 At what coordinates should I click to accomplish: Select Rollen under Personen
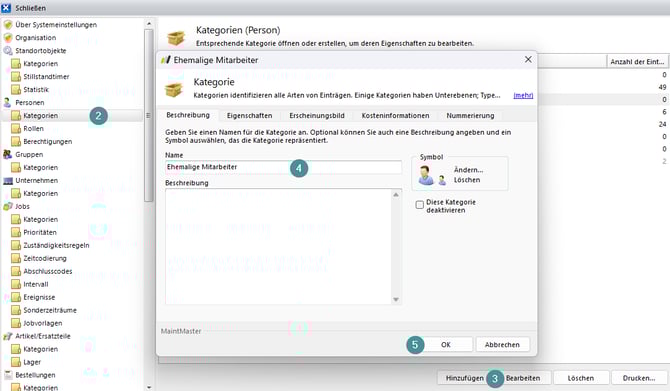pos(33,129)
